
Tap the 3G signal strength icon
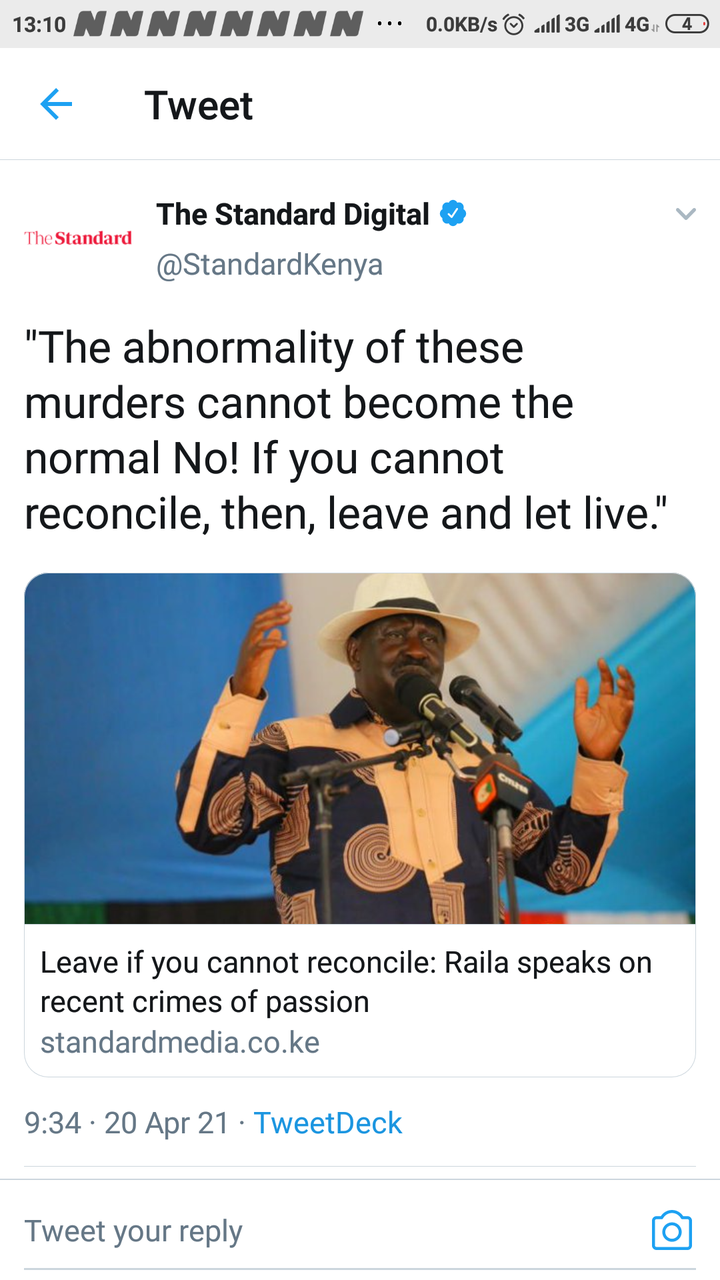(560, 24)
